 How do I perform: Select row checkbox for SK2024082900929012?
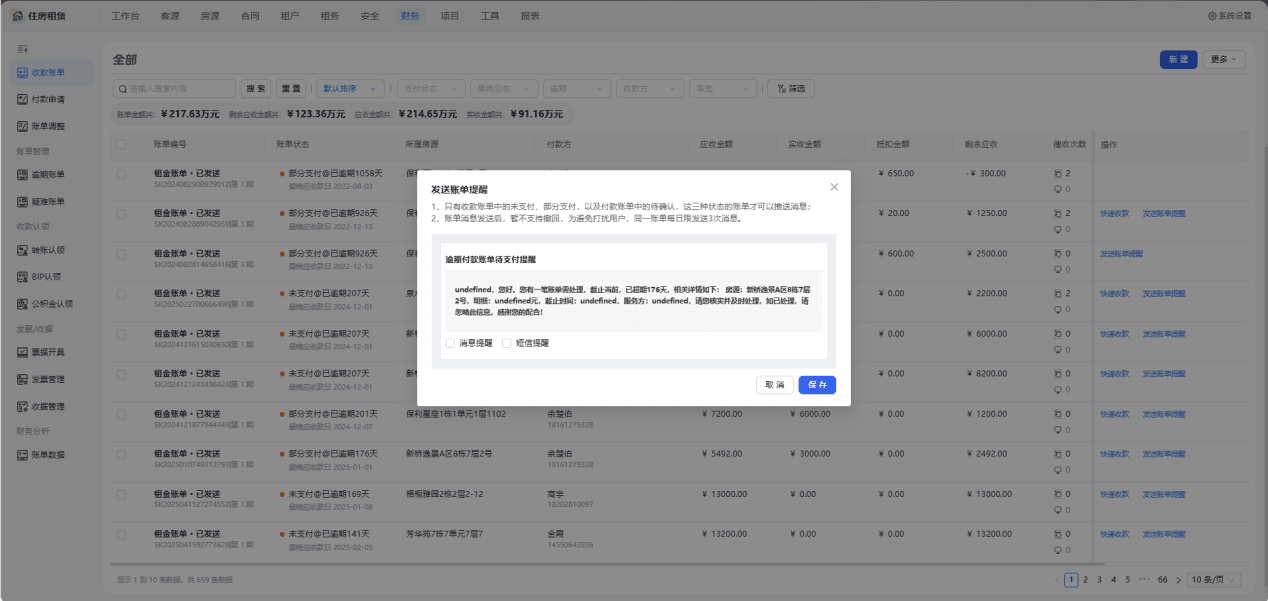click(x=121, y=174)
